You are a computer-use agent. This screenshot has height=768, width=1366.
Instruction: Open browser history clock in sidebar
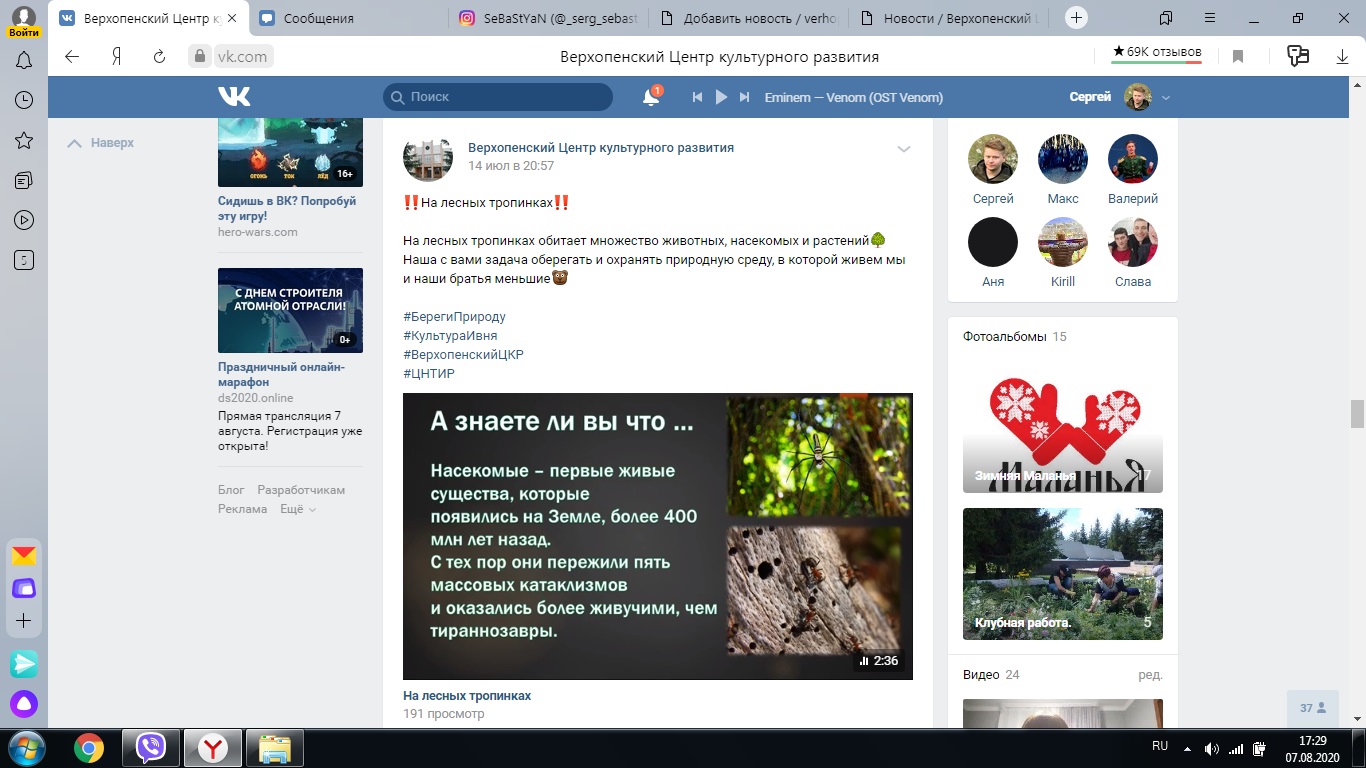[x=24, y=100]
